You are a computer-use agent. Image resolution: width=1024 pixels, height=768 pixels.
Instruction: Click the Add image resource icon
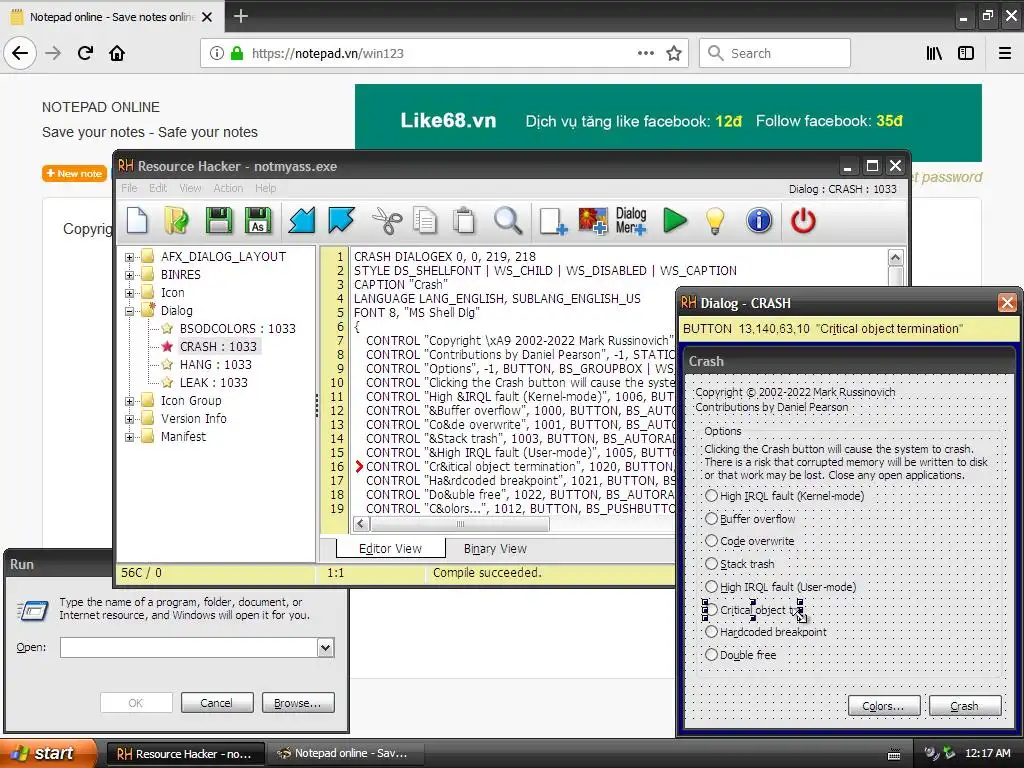[x=593, y=221]
